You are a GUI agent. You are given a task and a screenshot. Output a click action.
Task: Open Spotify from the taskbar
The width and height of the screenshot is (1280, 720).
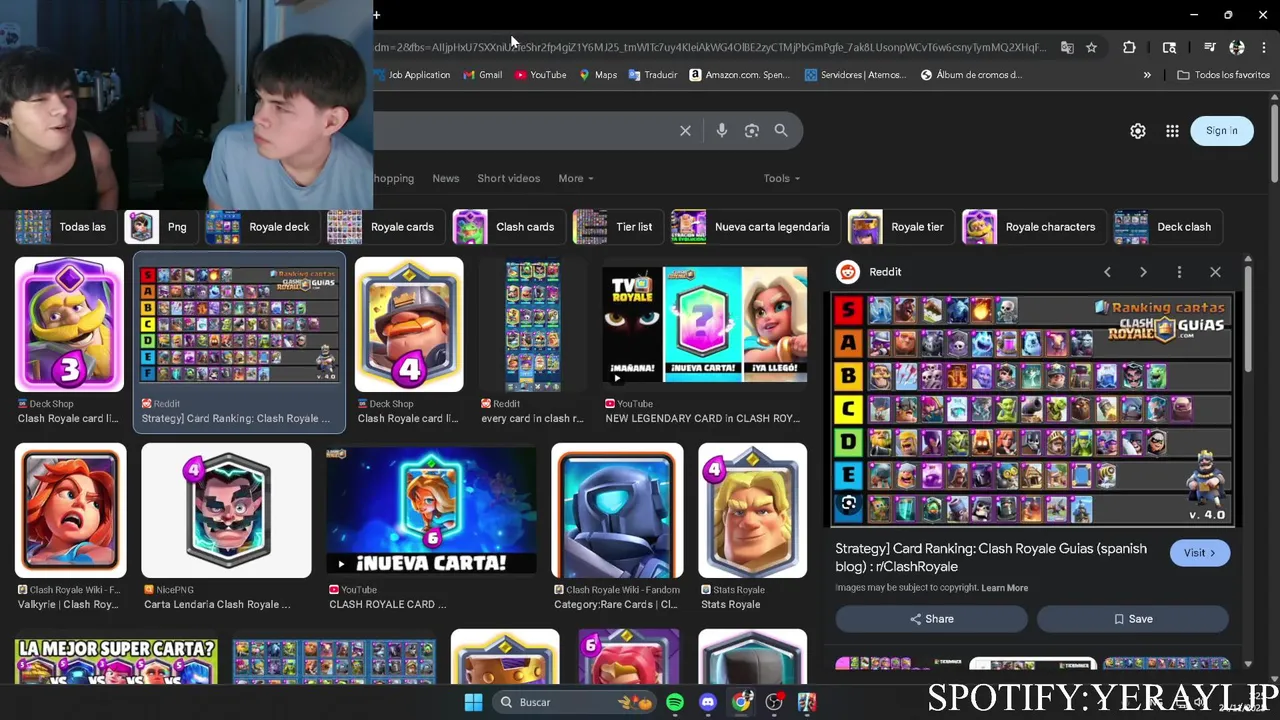(675, 702)
